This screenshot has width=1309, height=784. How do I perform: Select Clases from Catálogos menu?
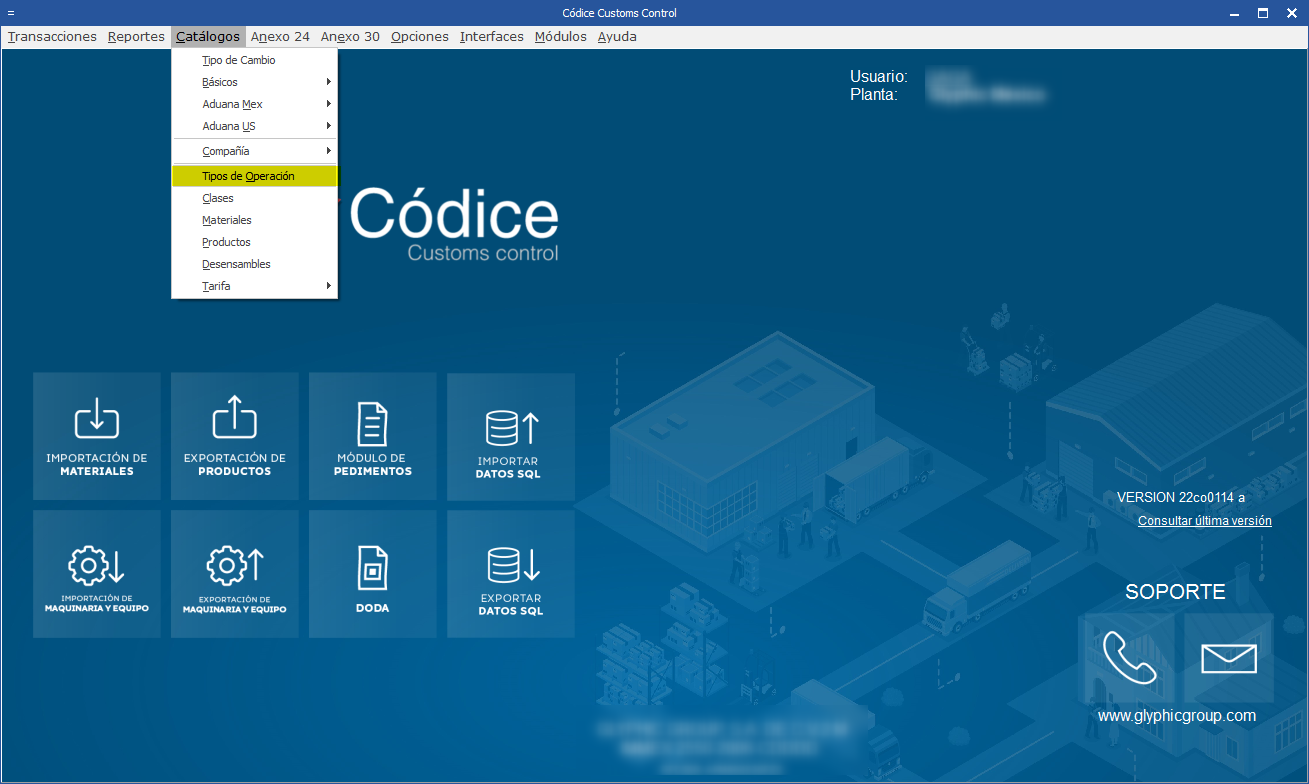tap(255, 198)
